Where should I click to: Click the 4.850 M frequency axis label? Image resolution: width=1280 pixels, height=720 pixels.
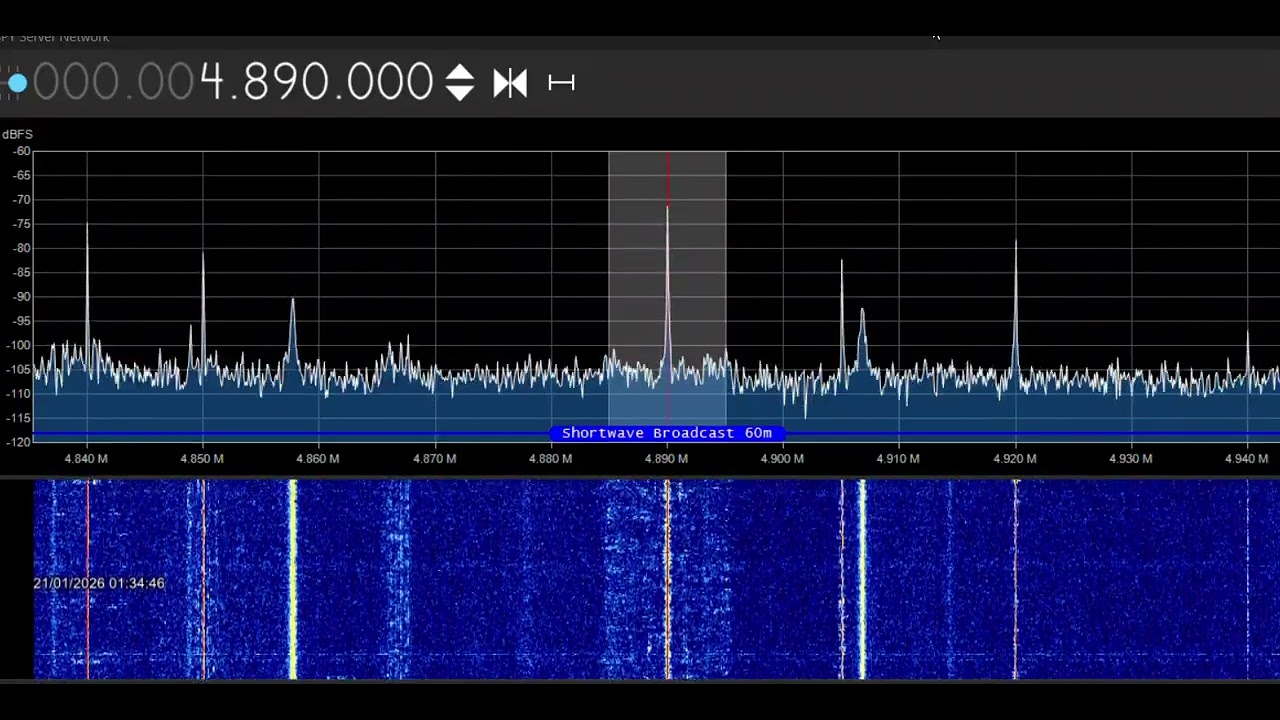point(202,459)
